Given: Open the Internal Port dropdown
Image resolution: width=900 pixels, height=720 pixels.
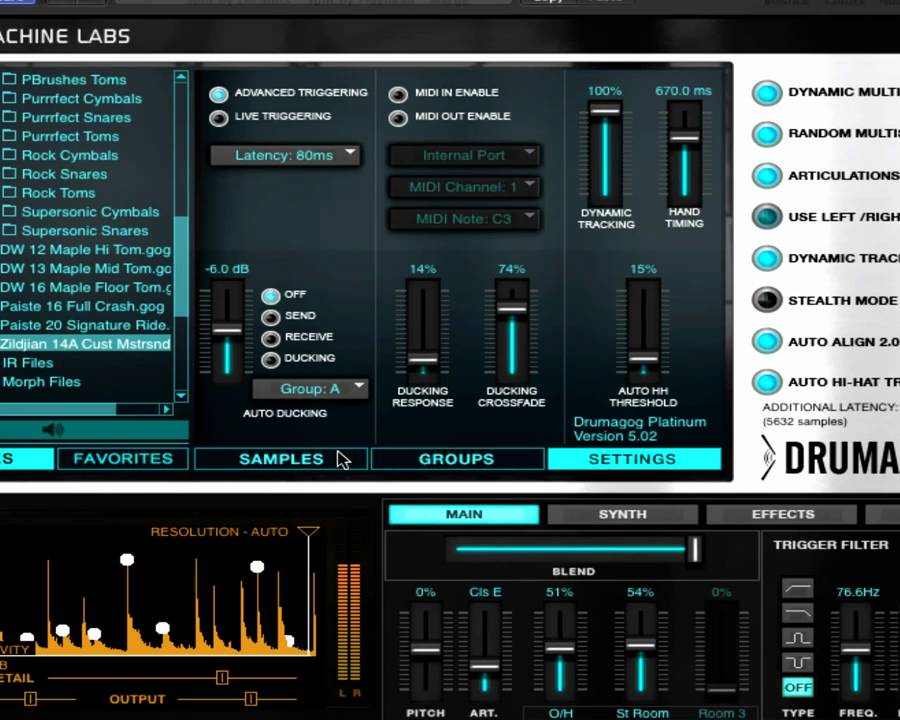Looking at the screenshot, I should [464, 155].
